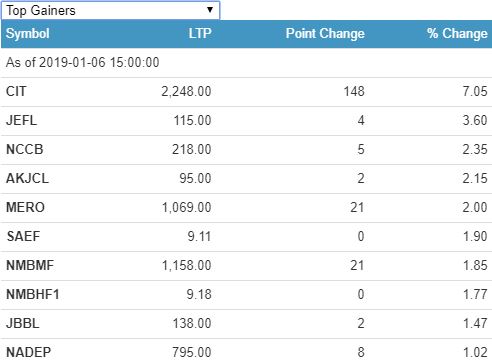
Task: Sort by Point Change column header
Action: point(325,33)
